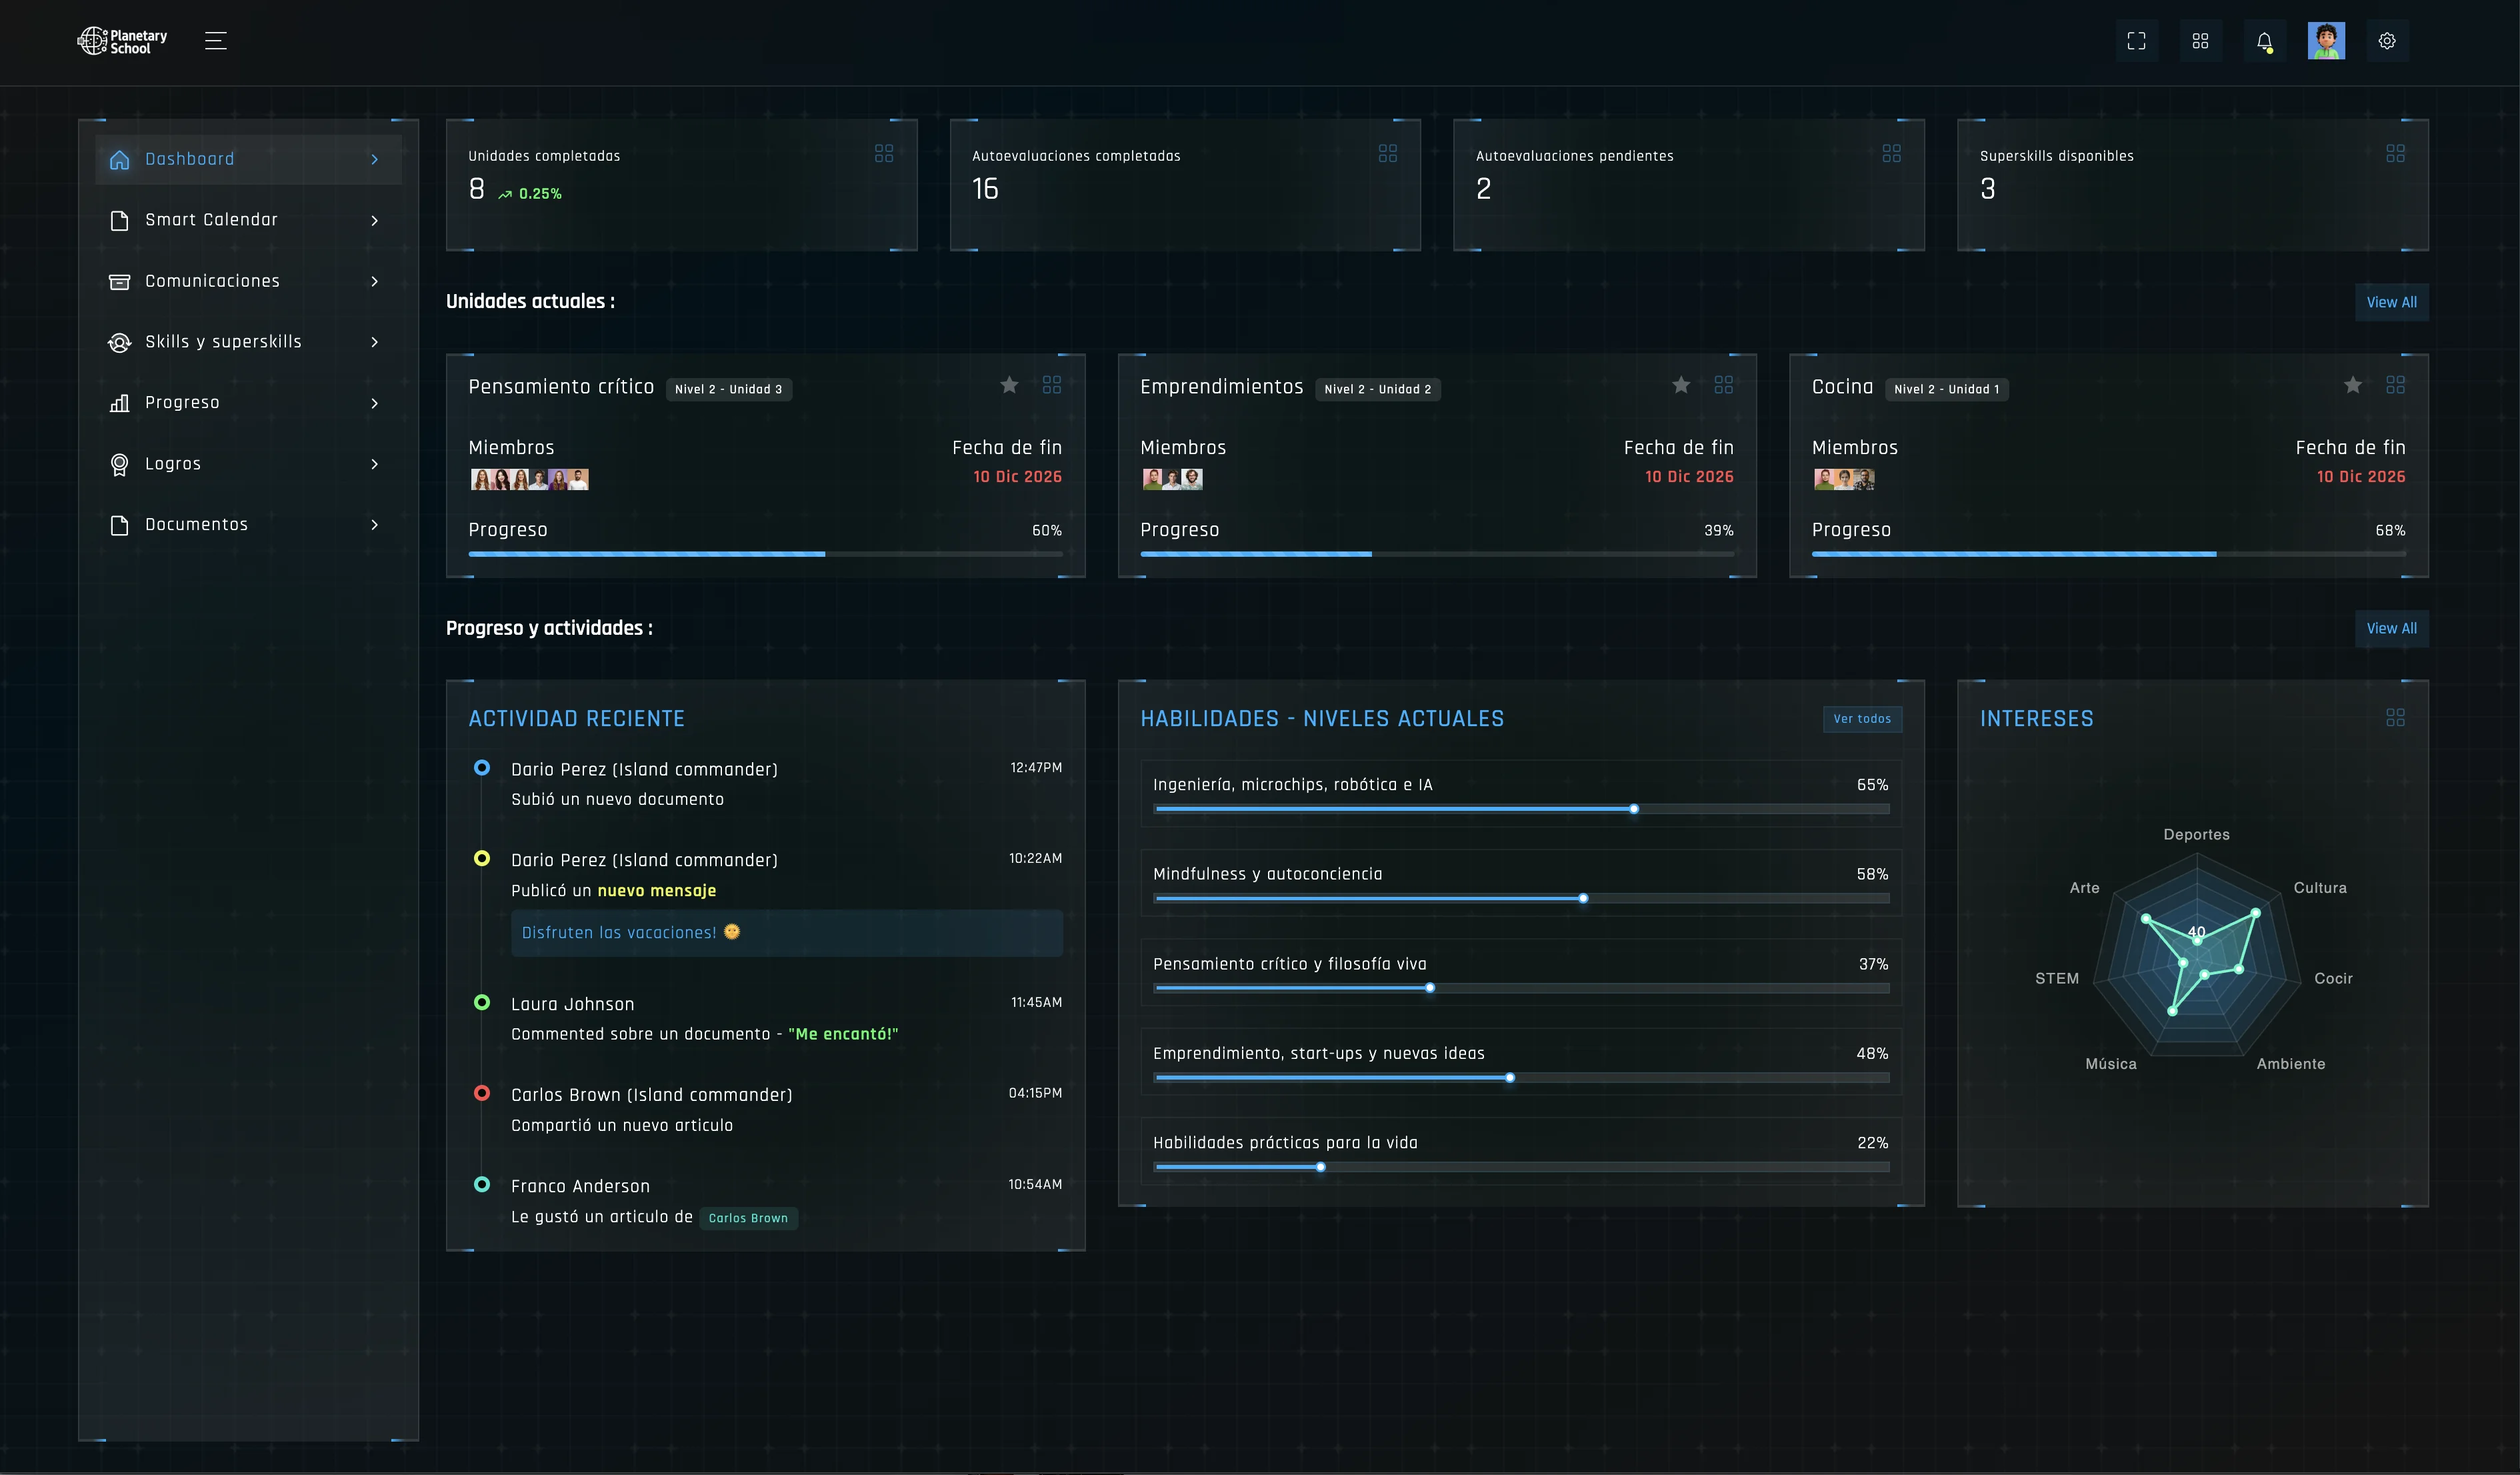The width and height of the screenshot is (2520, 1475).
Task: Open the notifications bell
Action: point(2264,41)
